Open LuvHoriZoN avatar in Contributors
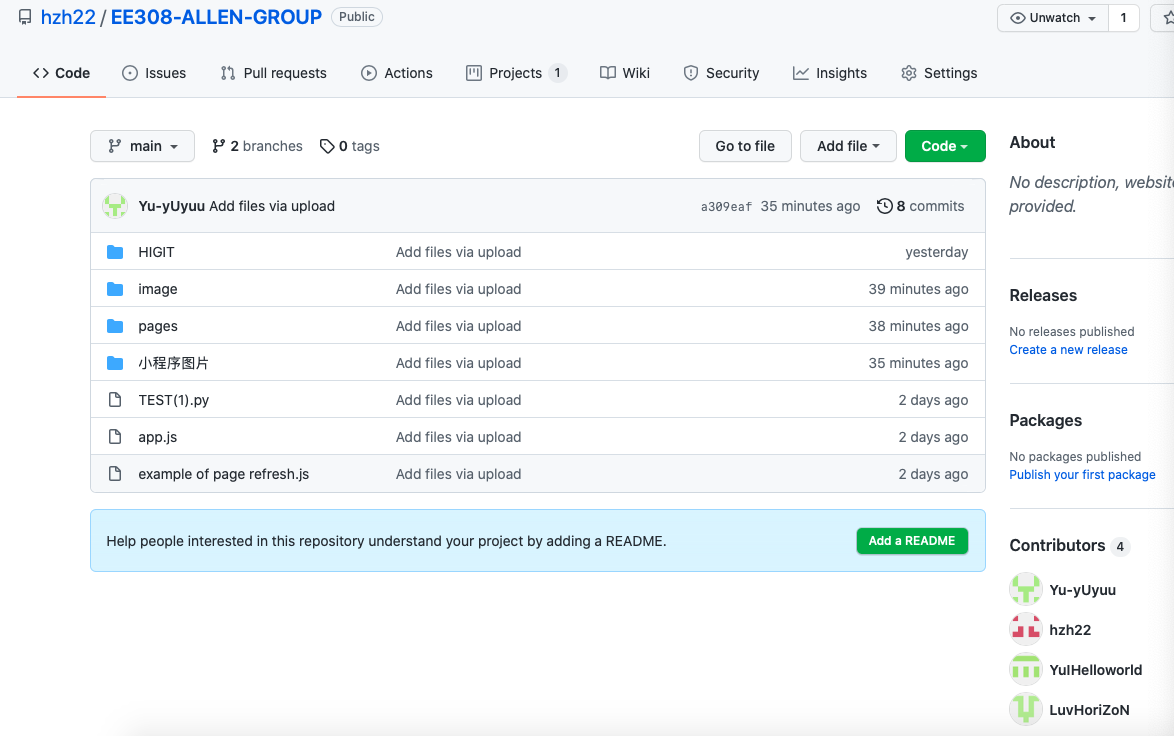The width and height of the screenshot is (1174, 736). click(1026, 710)
